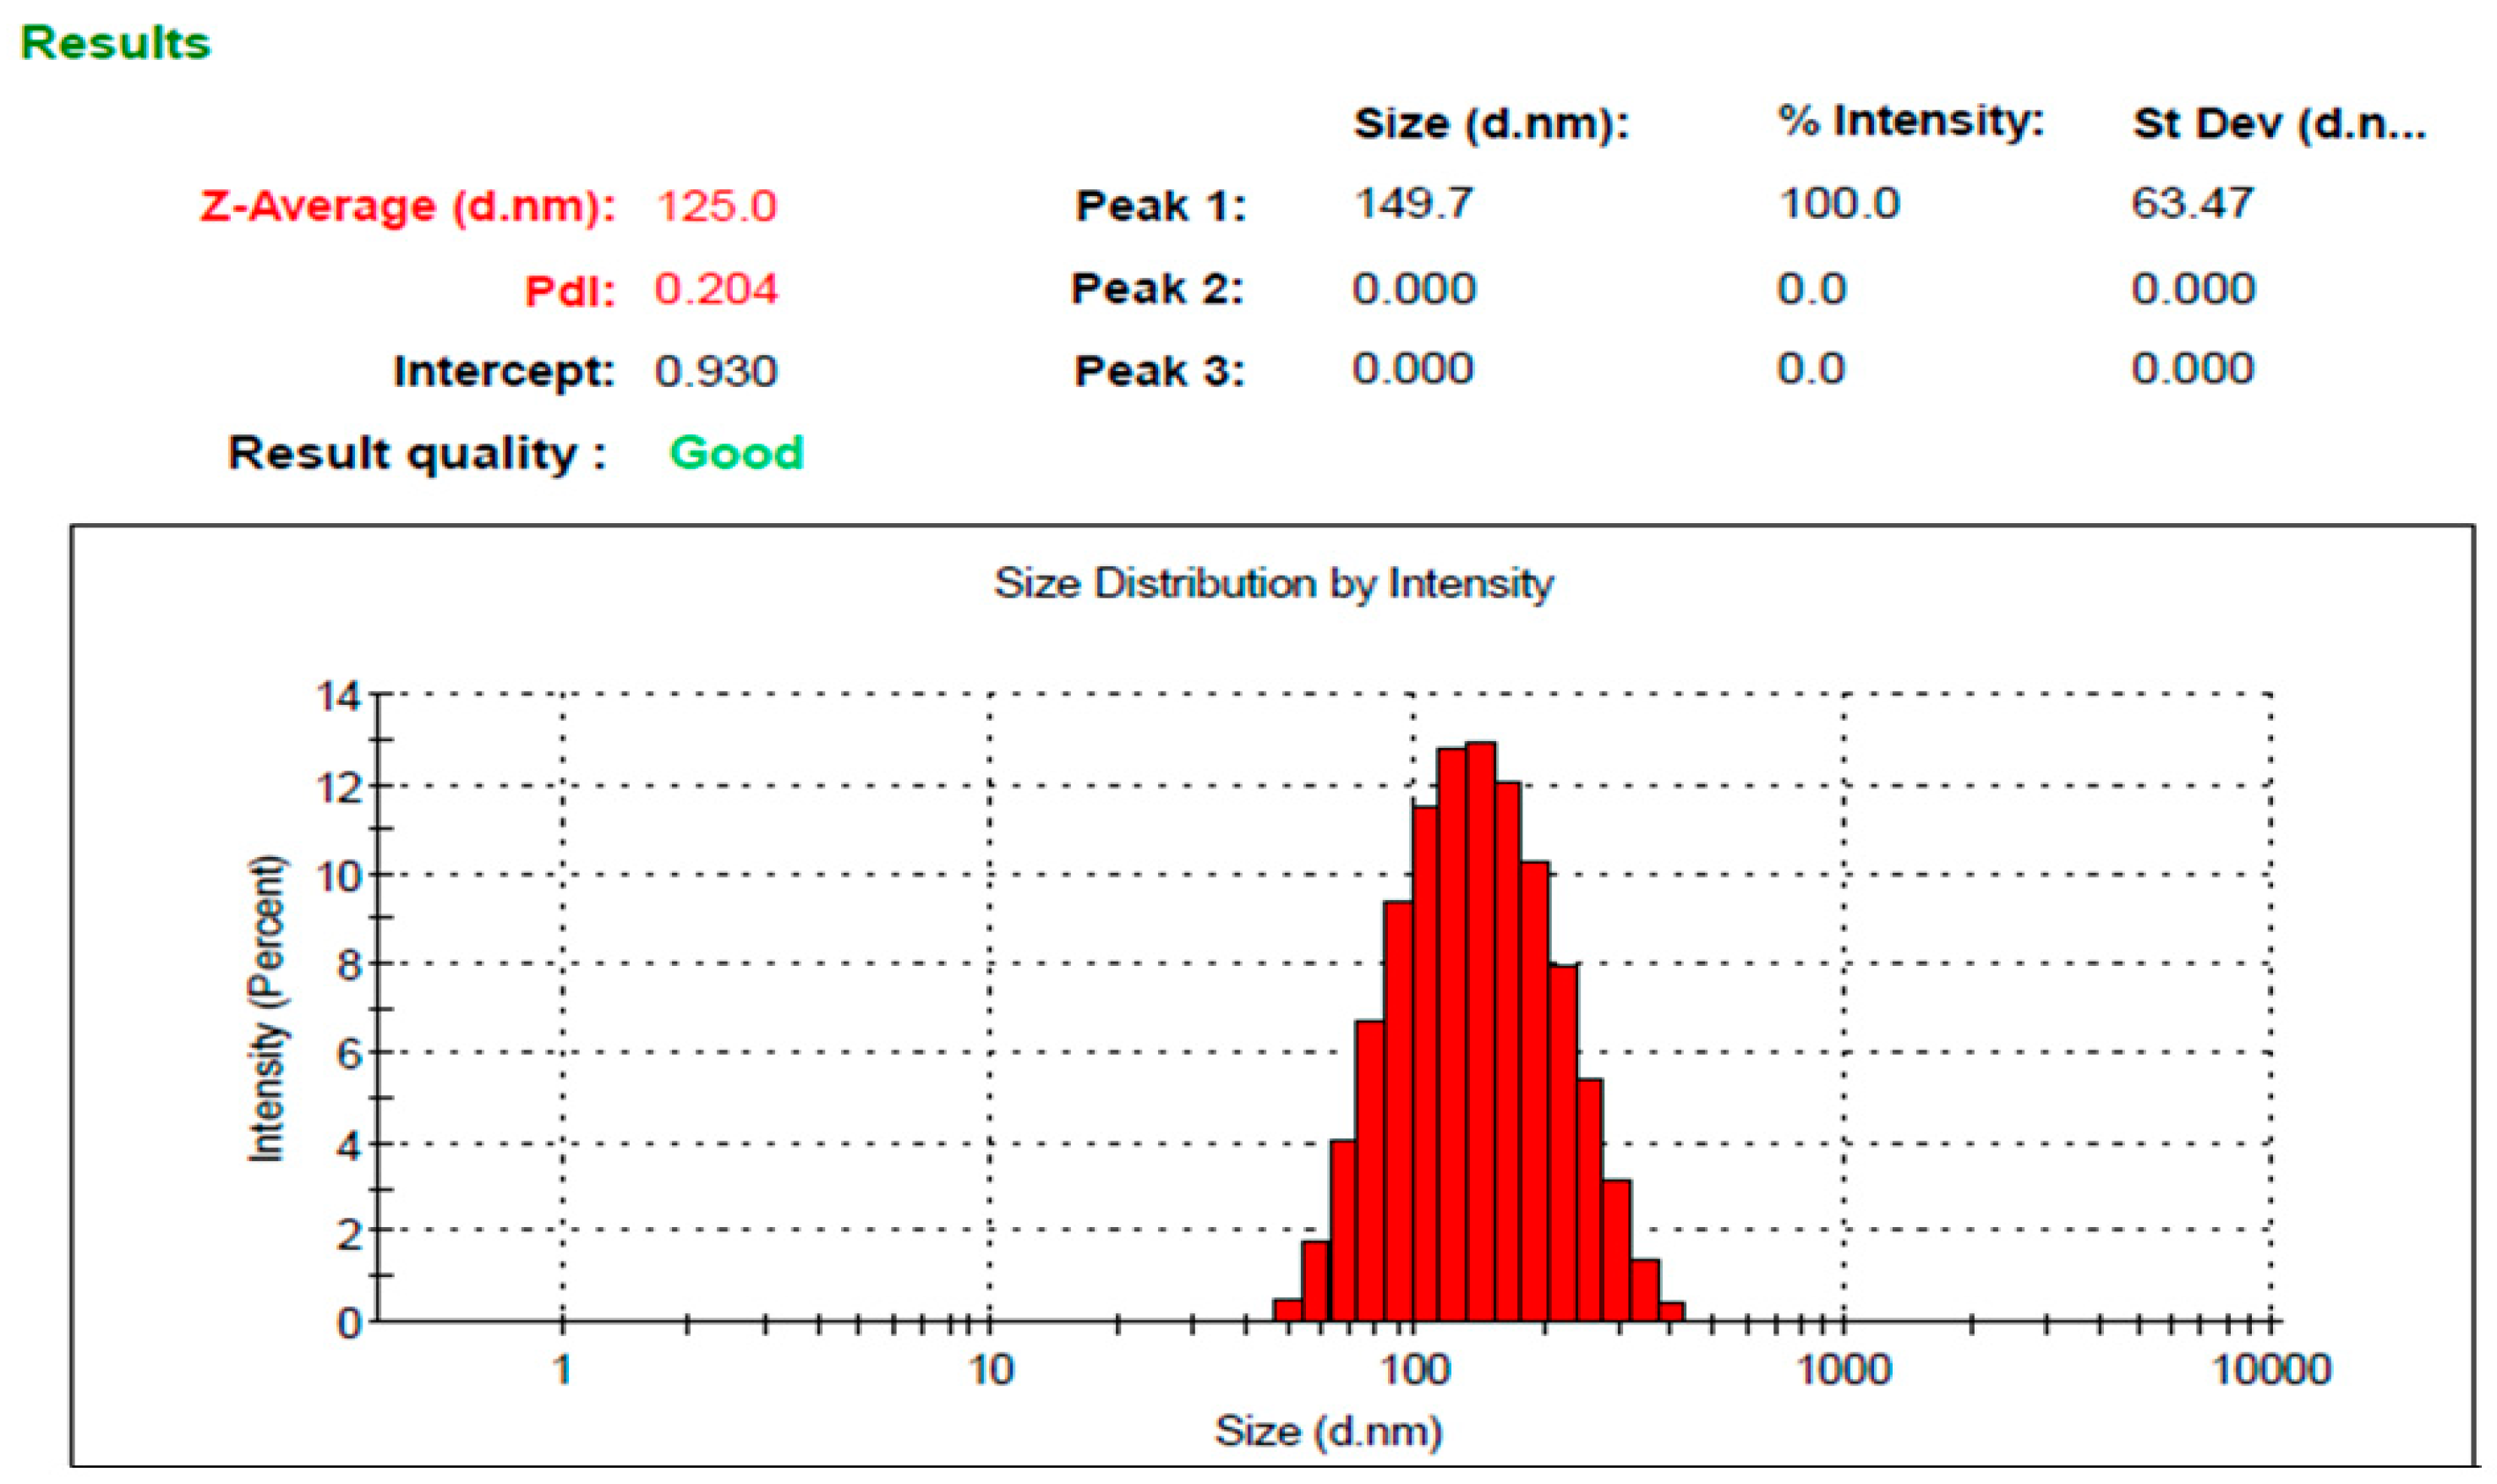The height and width of the screenshot is (1484, 2497).
Task: Click the Intercept value 0.930
Action: pos(716,371)
